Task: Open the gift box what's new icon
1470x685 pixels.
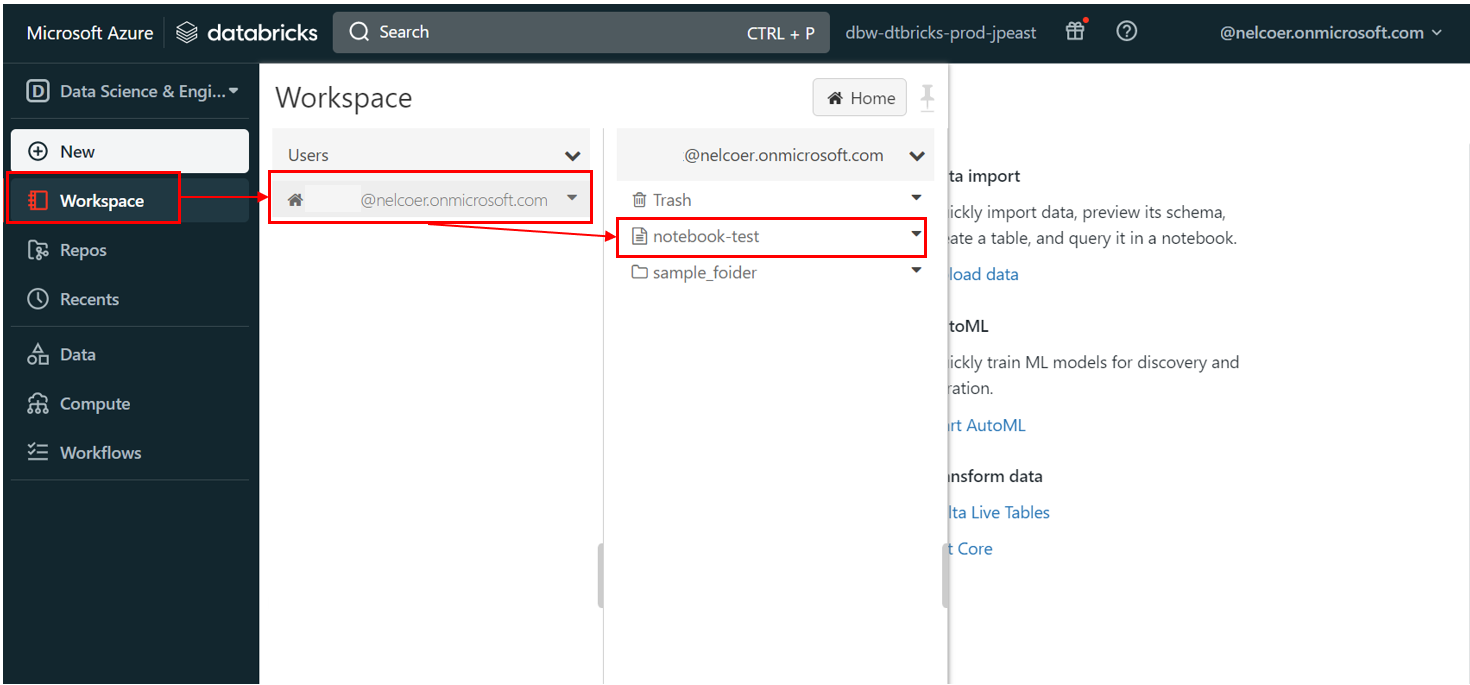Action: (x=1075, y=31)
